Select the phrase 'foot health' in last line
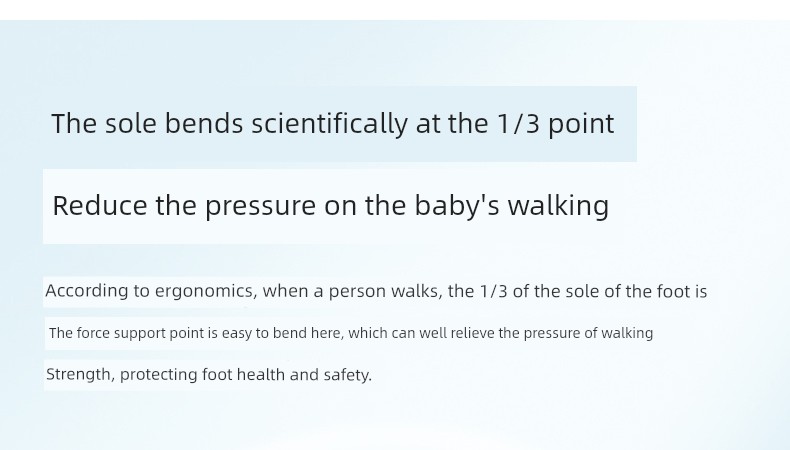 point(243,375)
